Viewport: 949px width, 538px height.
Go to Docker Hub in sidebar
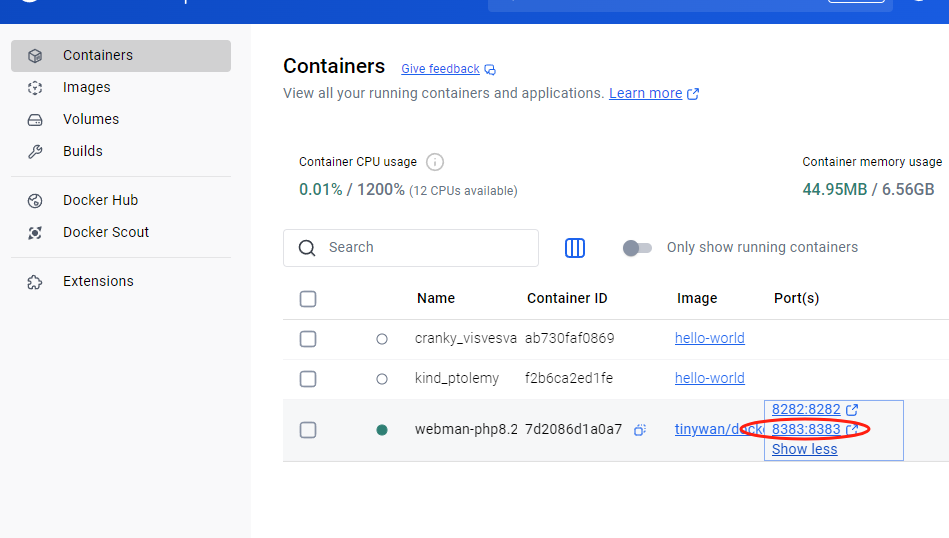tap(120, 200)
